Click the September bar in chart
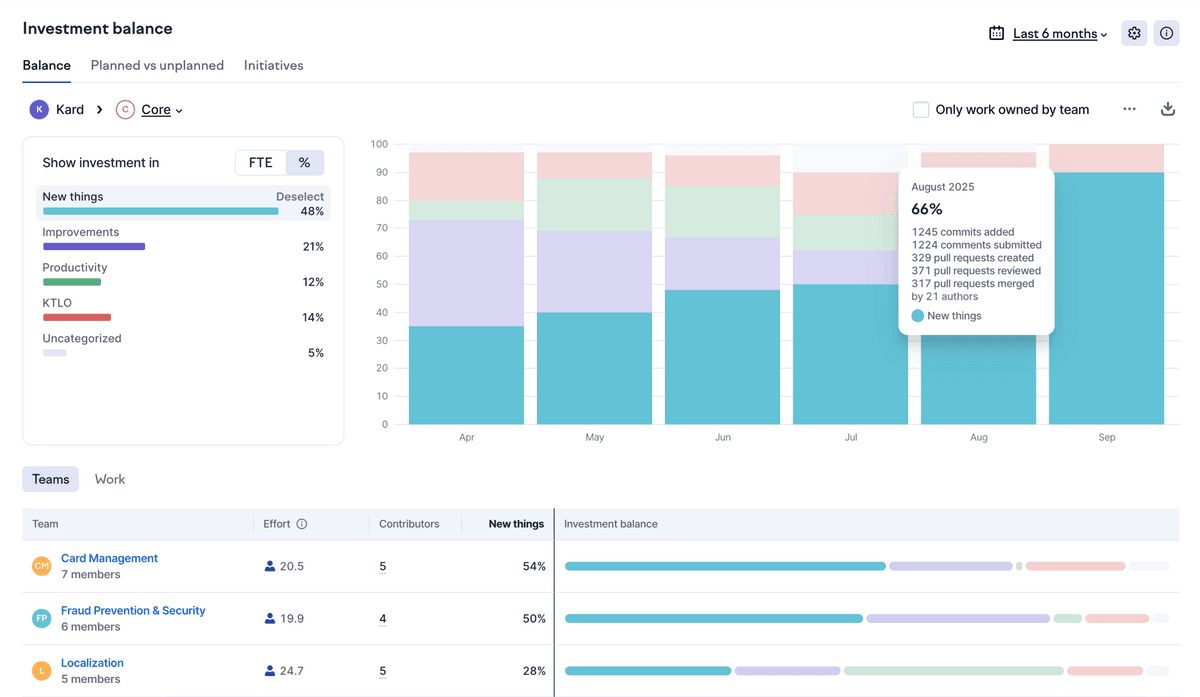This screenshot has height=697, width=1200. pos(1106,300)
